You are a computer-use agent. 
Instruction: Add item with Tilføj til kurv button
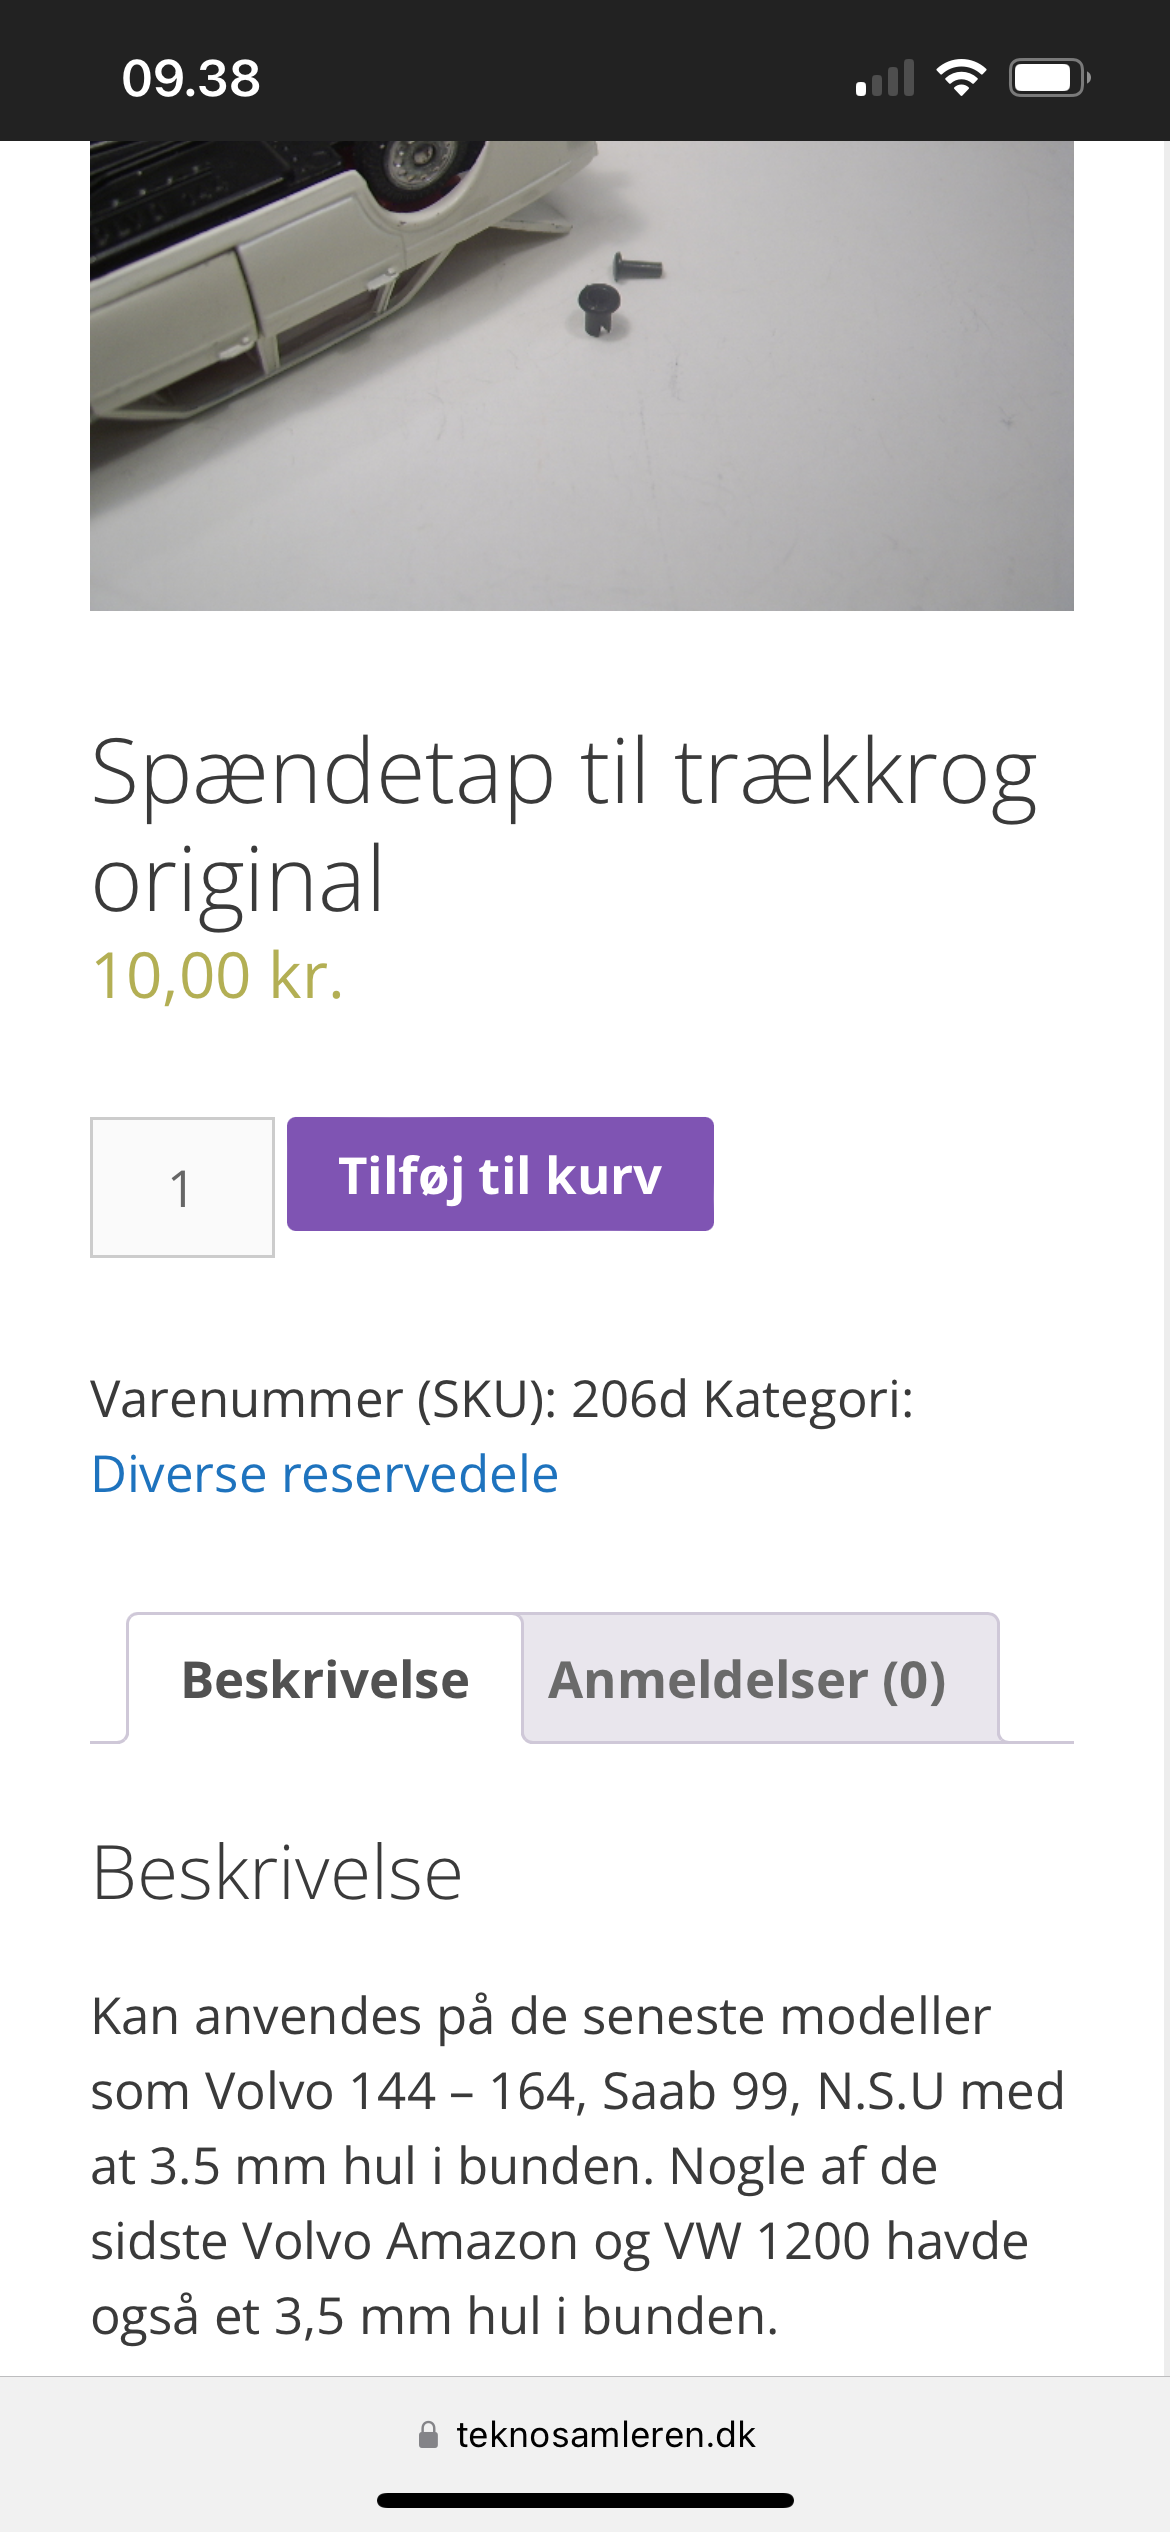pos(500,1174)
